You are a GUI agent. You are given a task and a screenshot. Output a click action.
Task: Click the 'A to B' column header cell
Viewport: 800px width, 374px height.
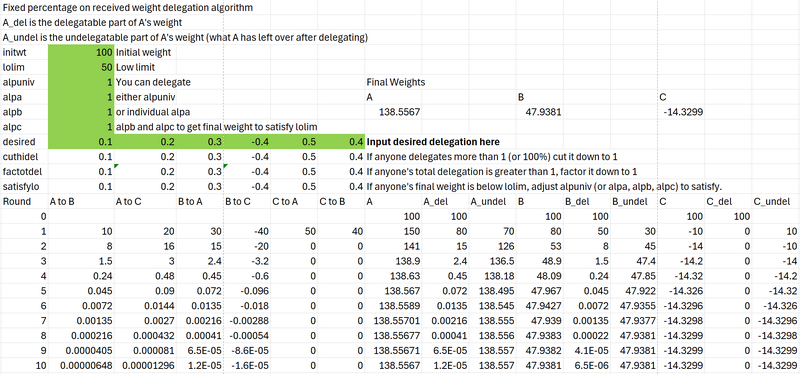[x=81, y=201]
